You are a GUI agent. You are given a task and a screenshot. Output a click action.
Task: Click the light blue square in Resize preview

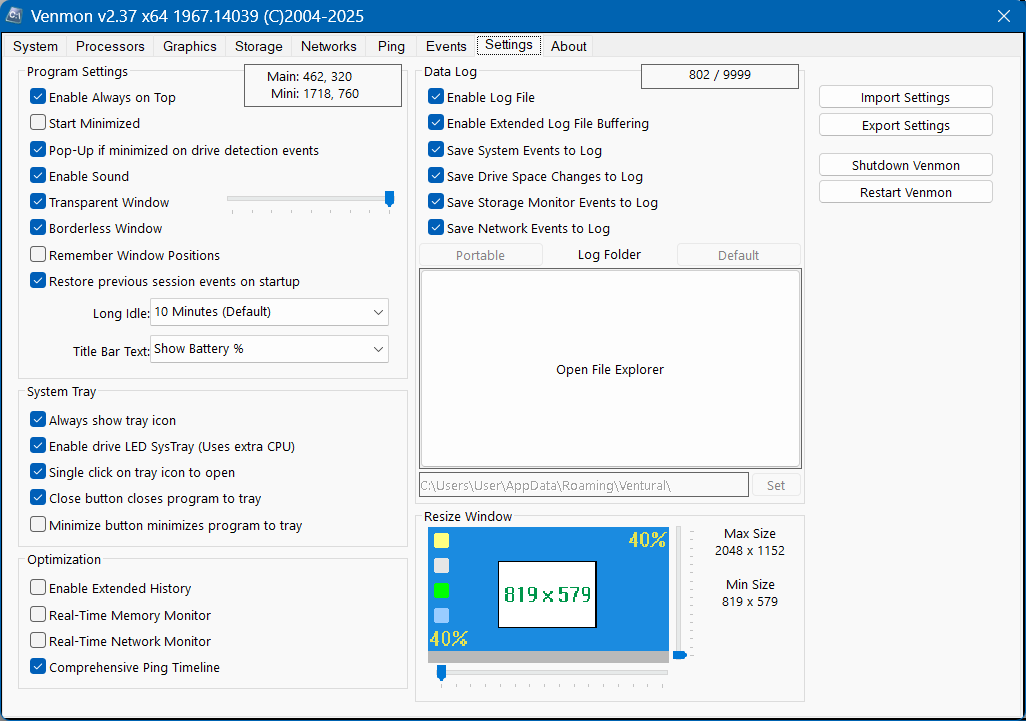point(442,615)
